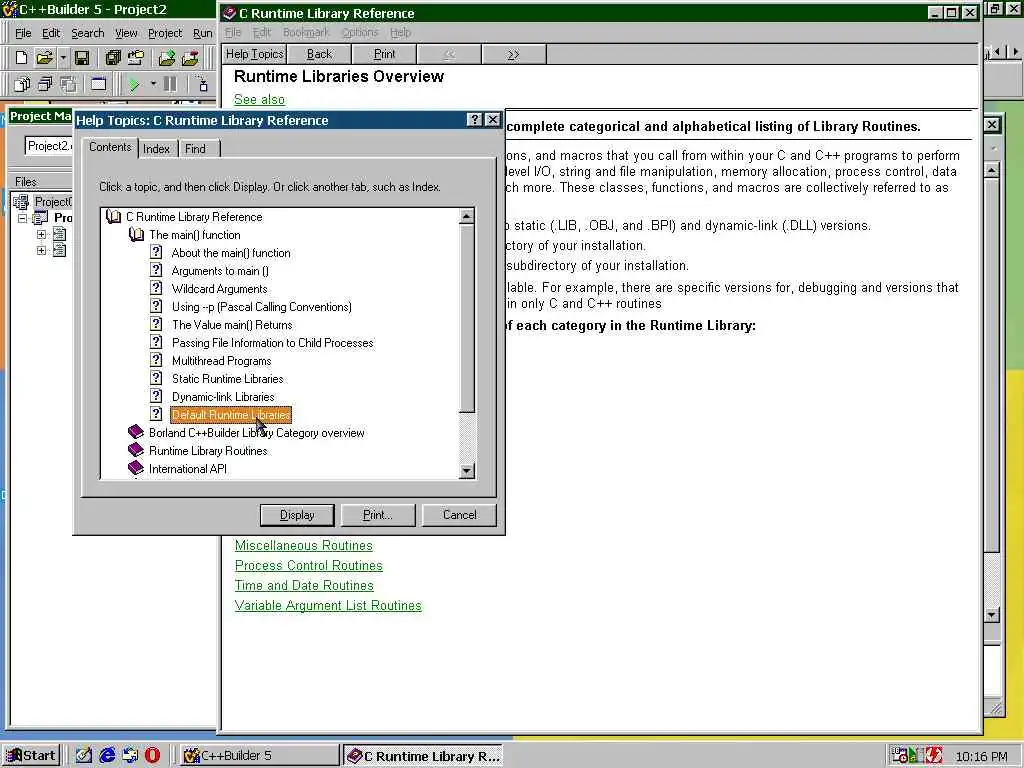Open the View menu in C++Builder
1024x768 pixels.
[126, 33]
